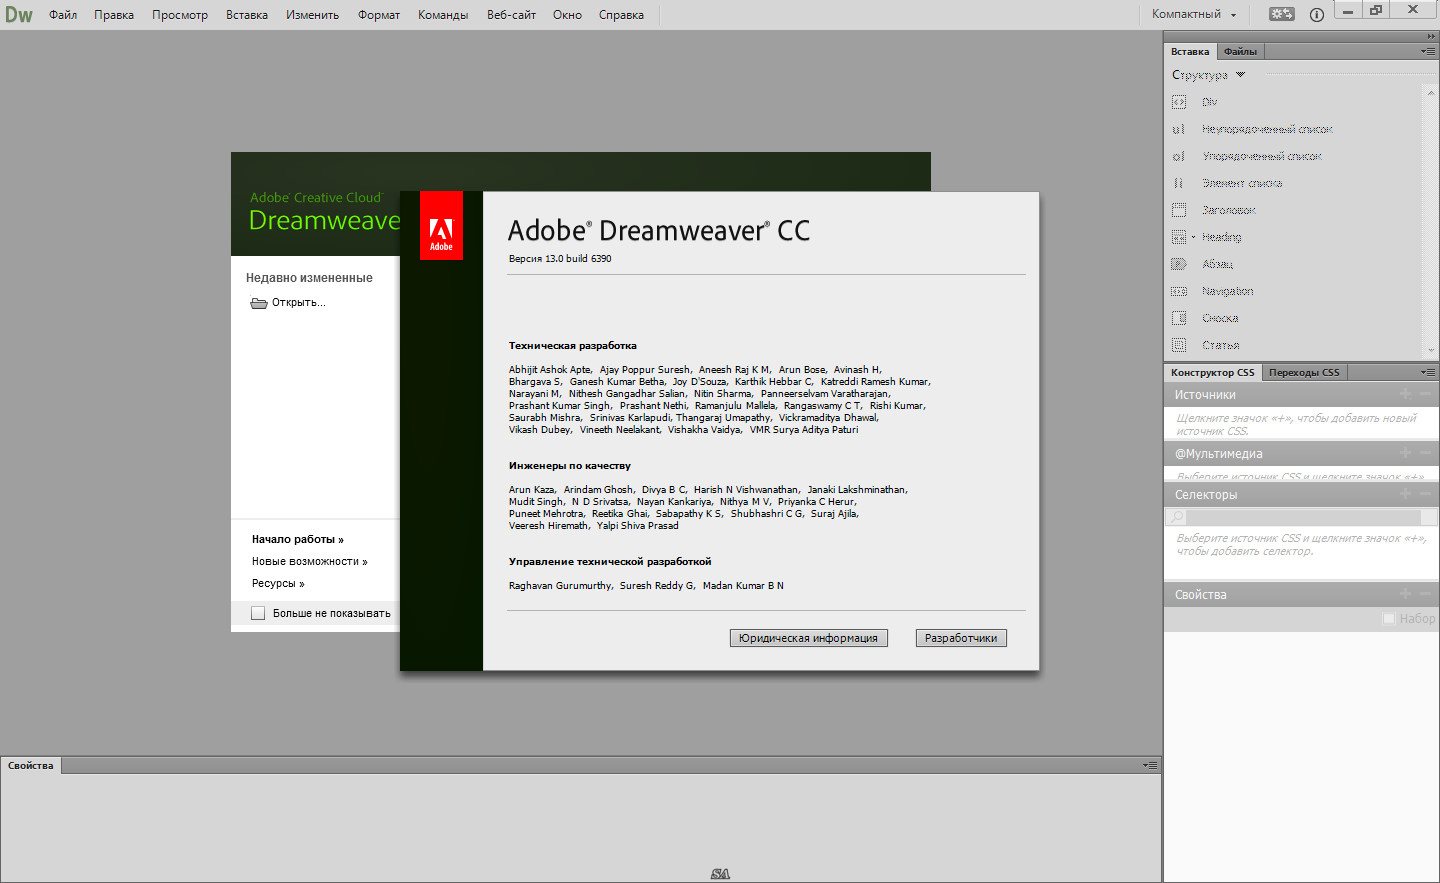Viewport: 1440px width, 883px height.
Task: Open the Изменить menu
Action: click(x=312, y=15)
